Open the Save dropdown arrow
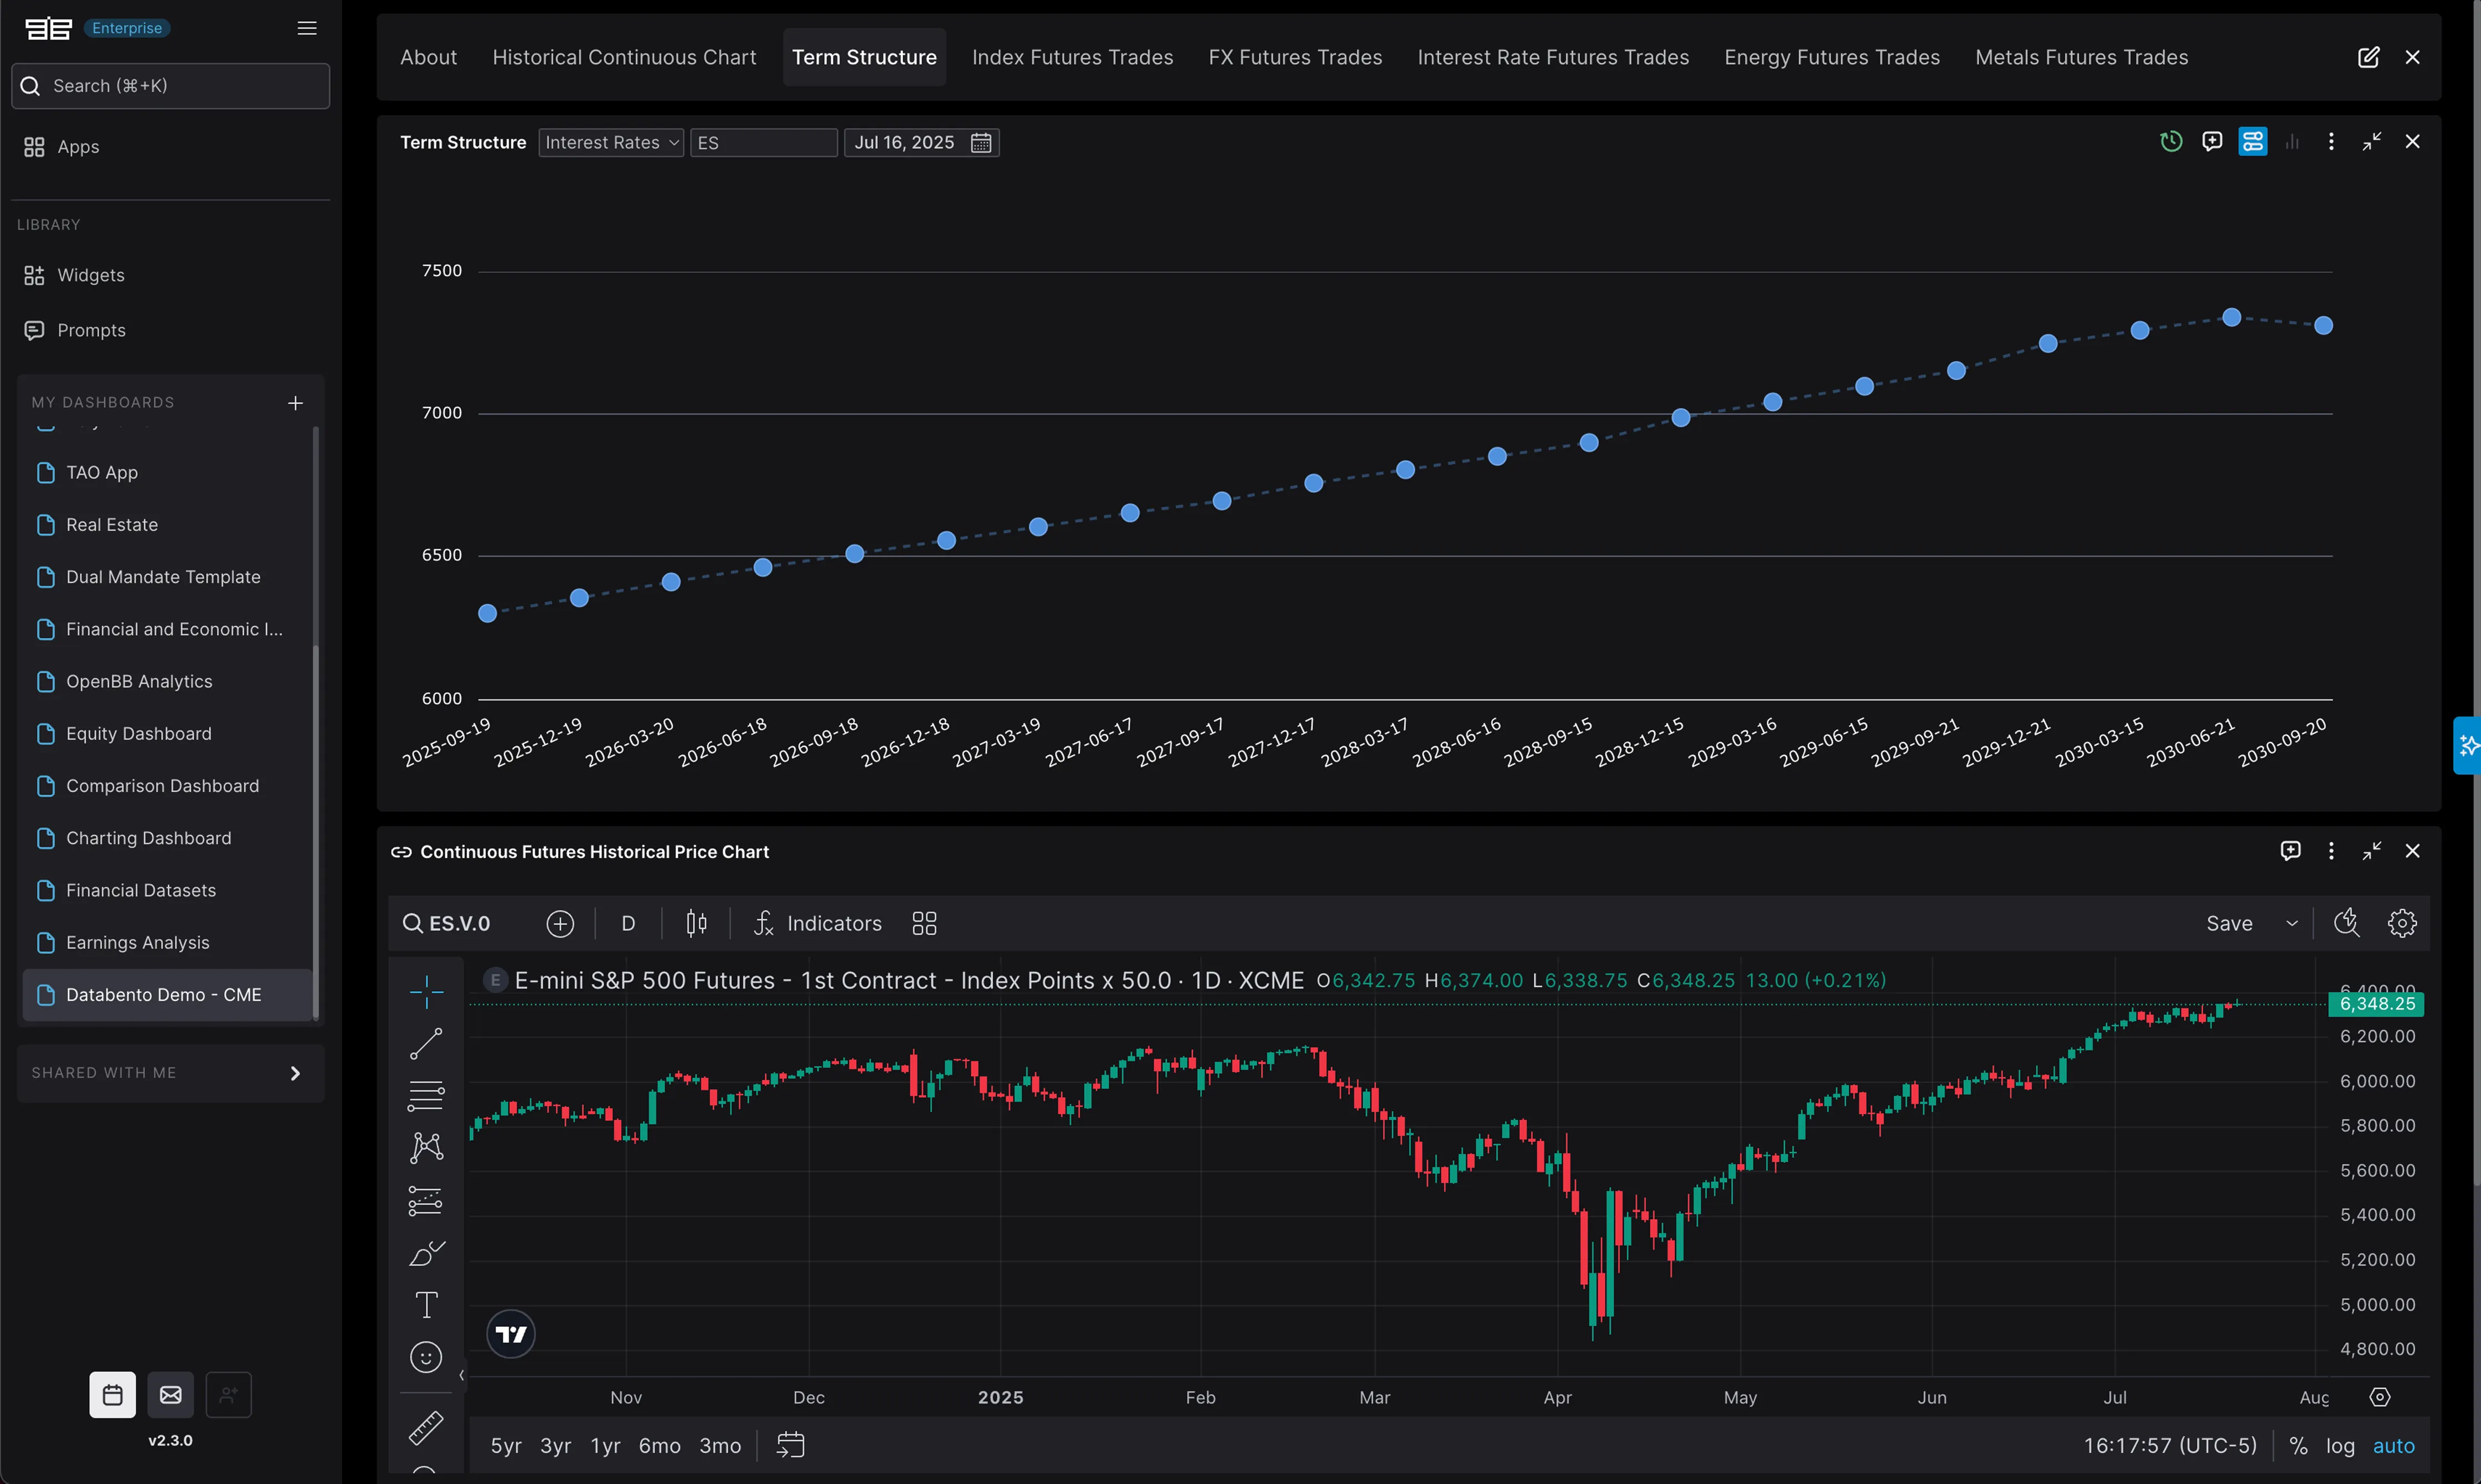The height and width of the screenshot is (1484, 2481). [x=2292, y=923]
